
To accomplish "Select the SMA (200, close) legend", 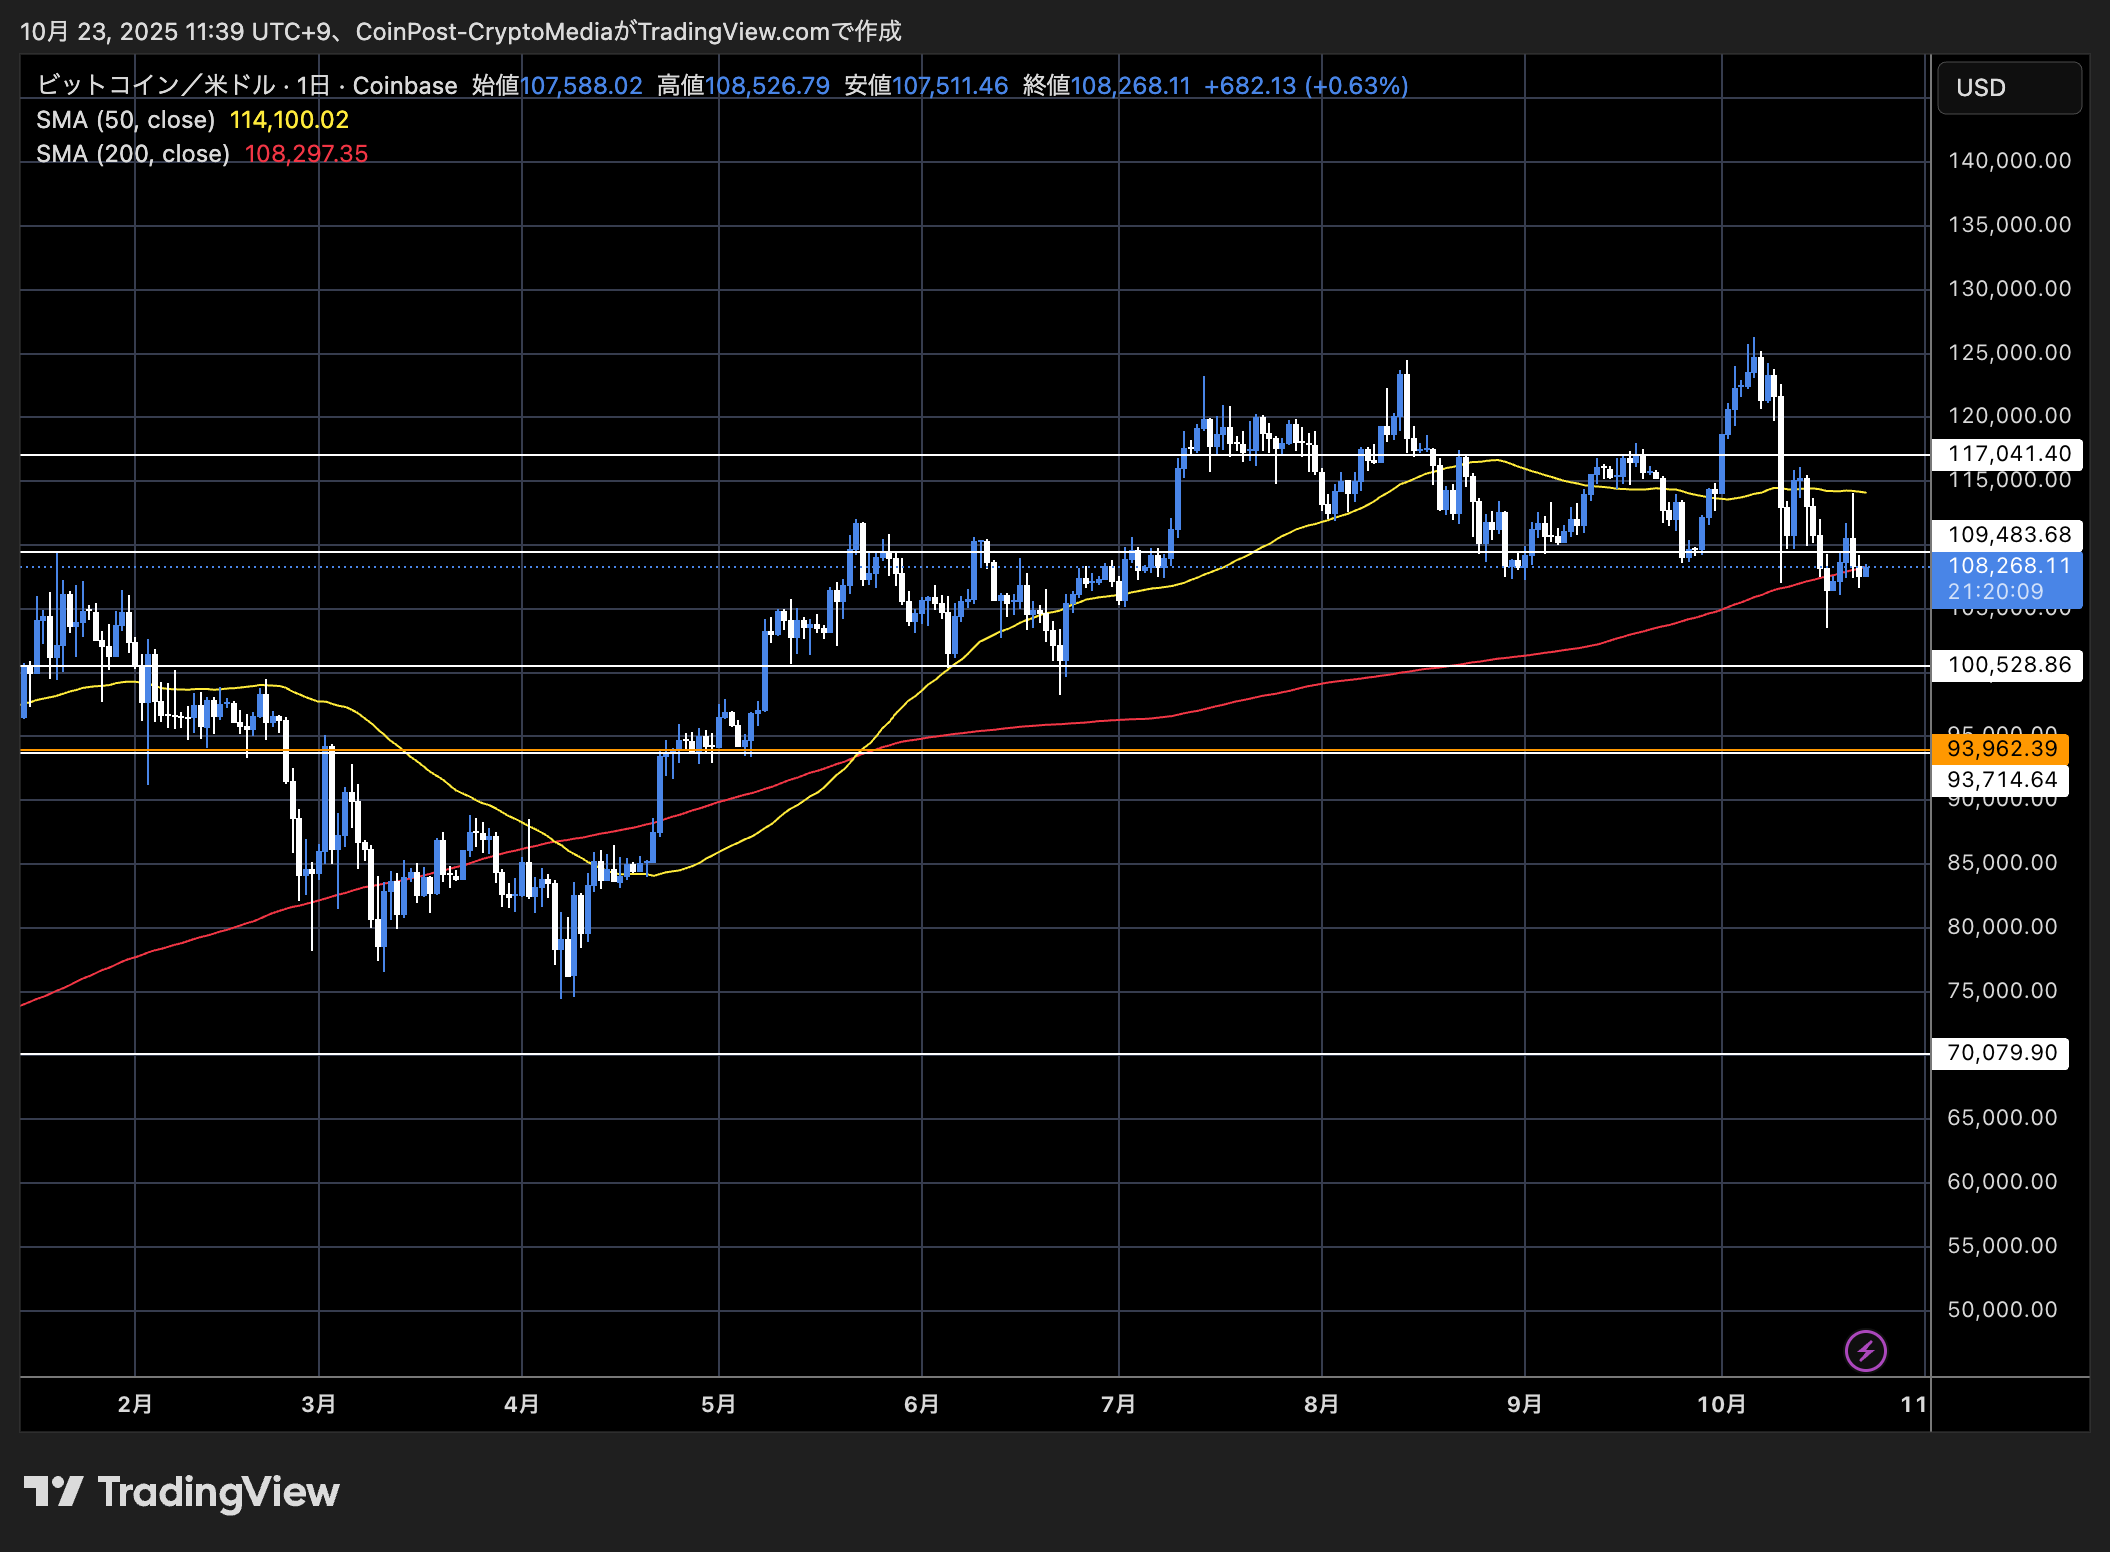I will pyautogui.click(x=133, y=154).
